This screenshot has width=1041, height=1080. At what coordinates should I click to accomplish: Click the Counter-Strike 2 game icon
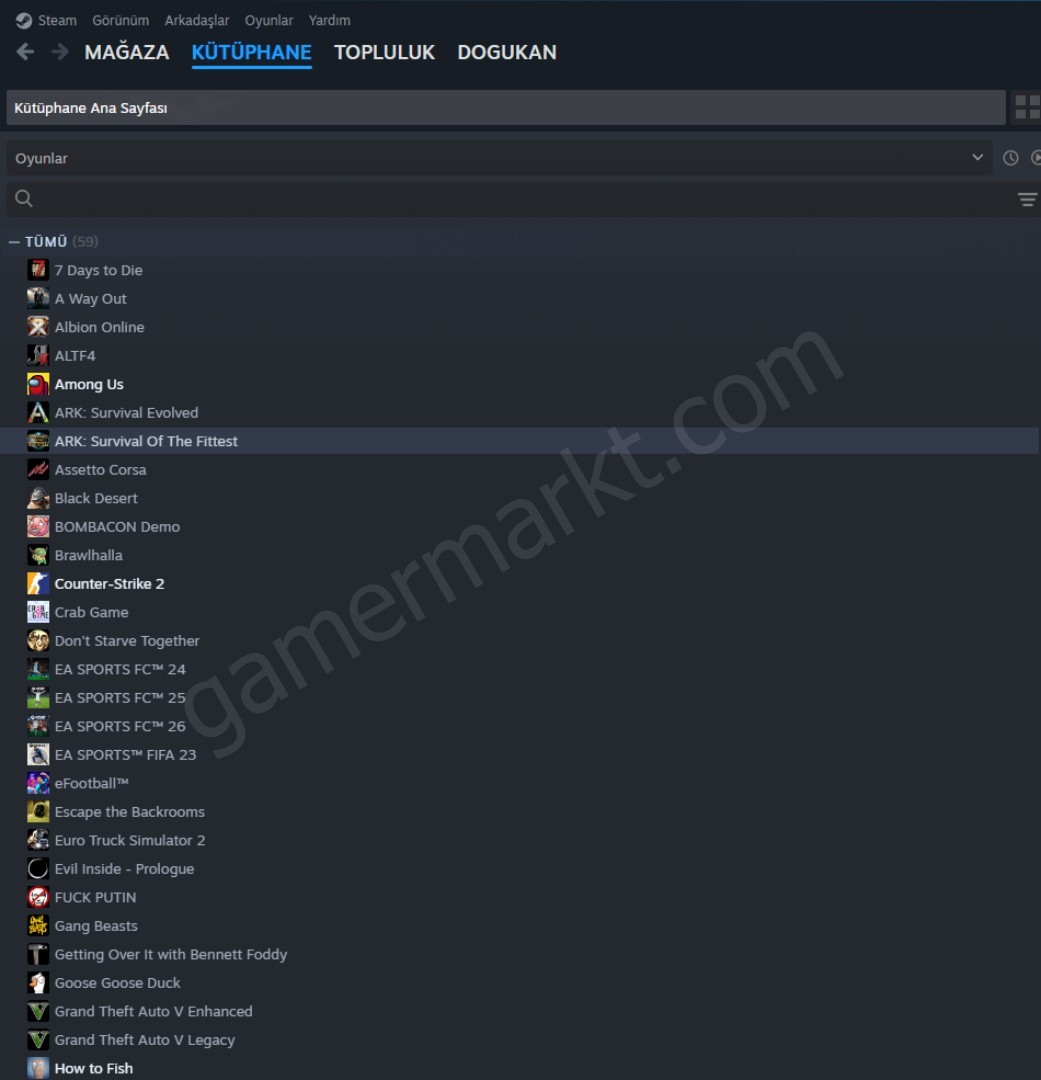(38, 583)
